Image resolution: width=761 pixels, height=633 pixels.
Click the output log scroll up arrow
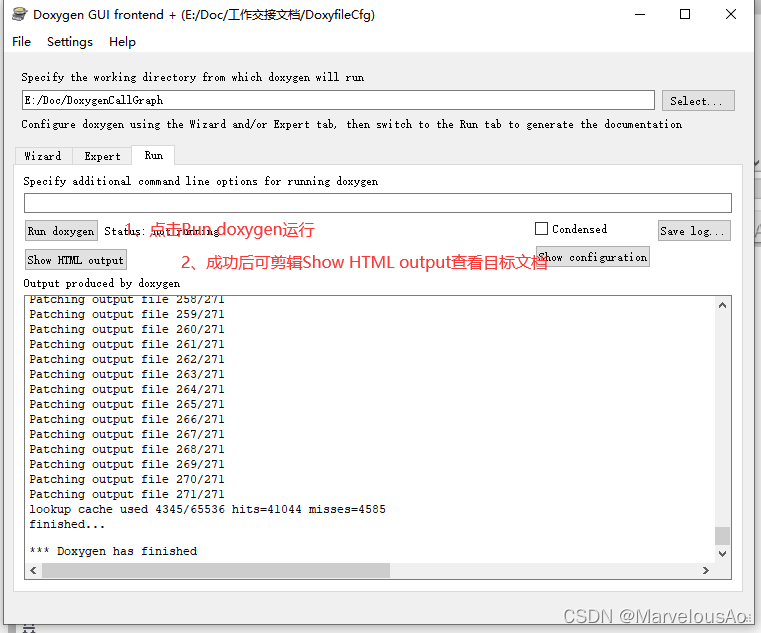[722, 305]
